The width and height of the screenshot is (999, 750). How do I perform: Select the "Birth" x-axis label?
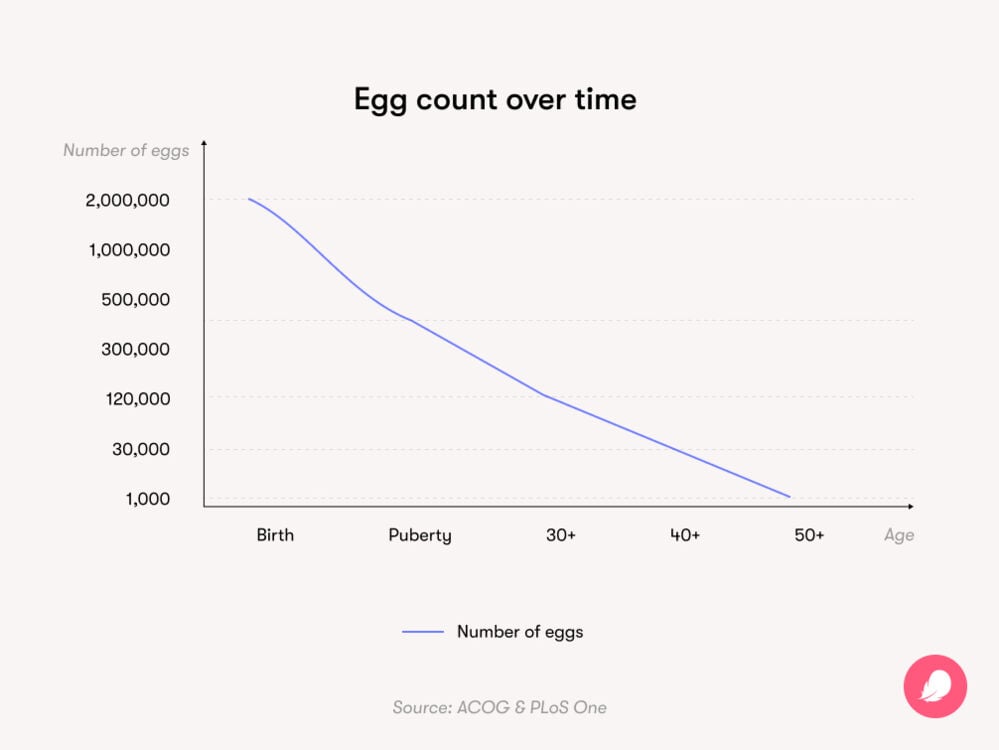[x=275, y=535]
